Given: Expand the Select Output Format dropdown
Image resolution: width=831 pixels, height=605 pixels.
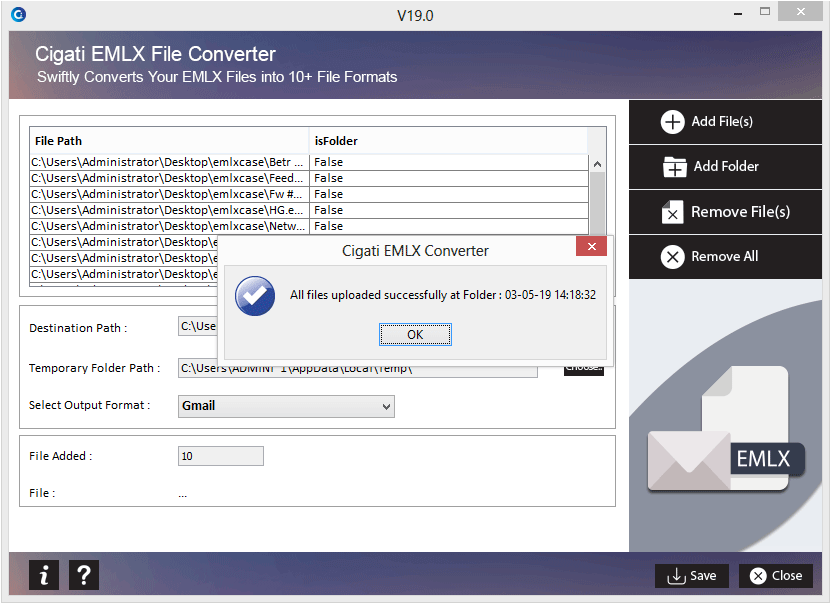Looking at the screenshot, I should [286, 406].
